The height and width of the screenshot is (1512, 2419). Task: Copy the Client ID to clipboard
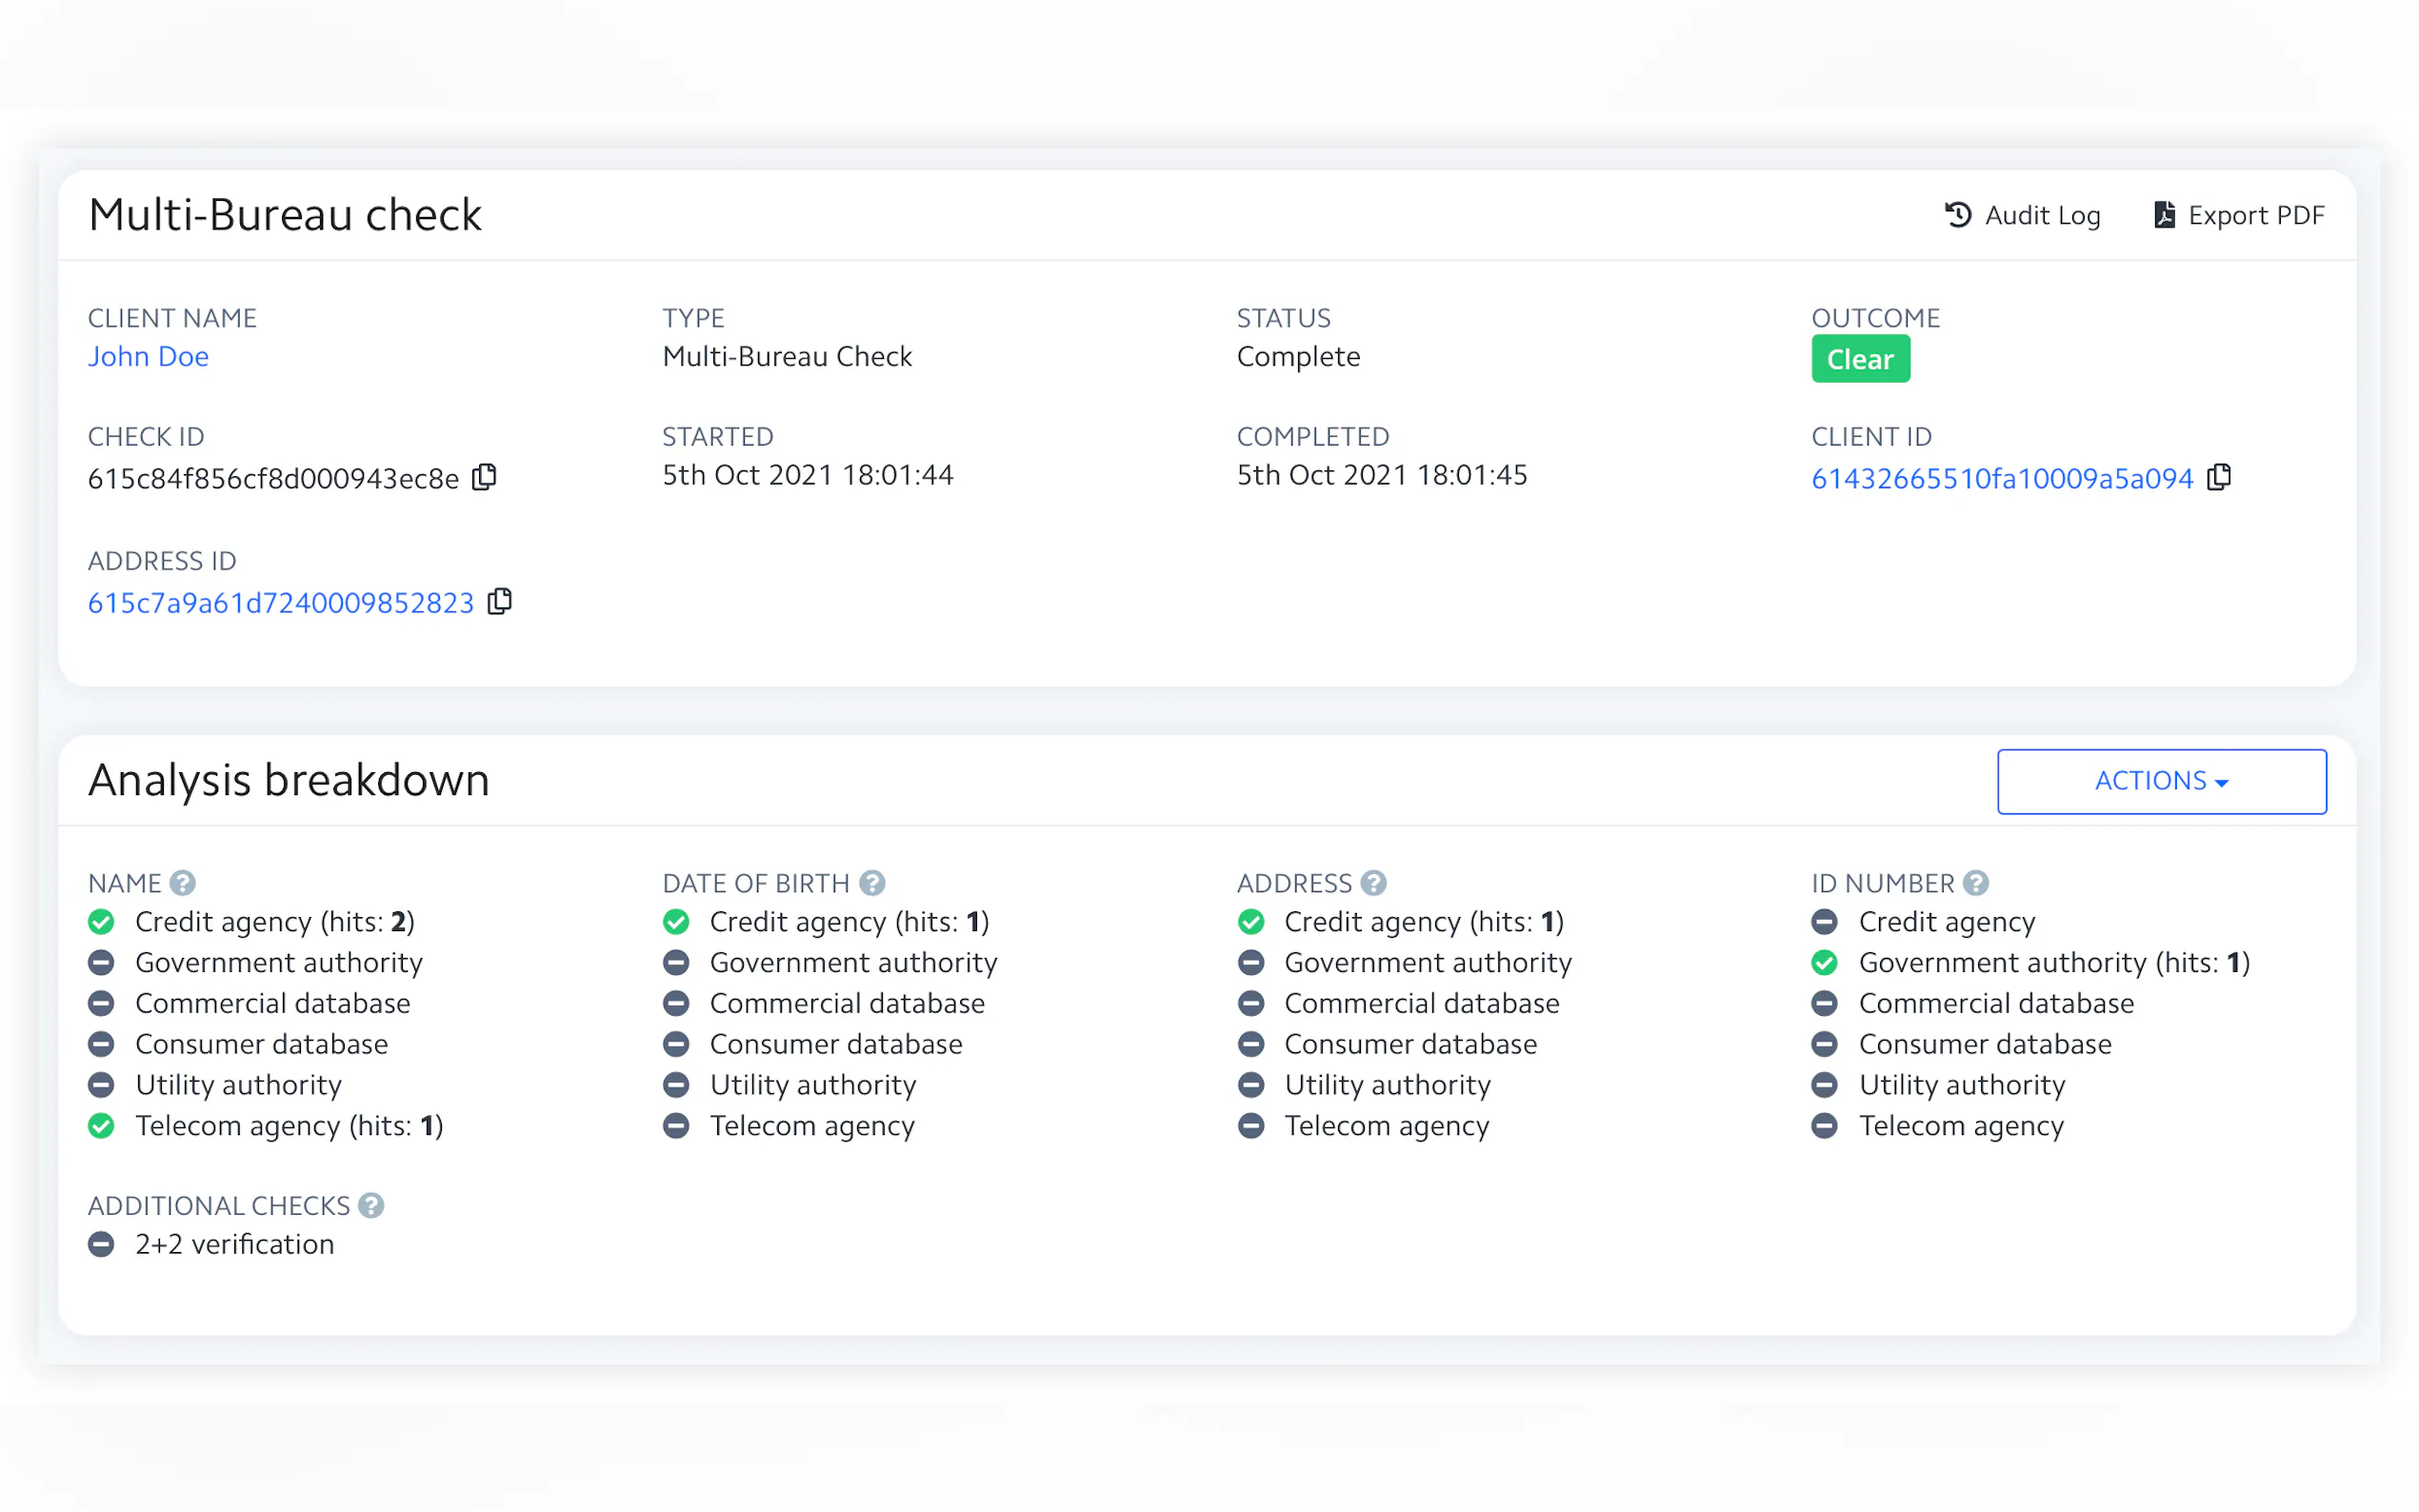tap(2218, 477)
